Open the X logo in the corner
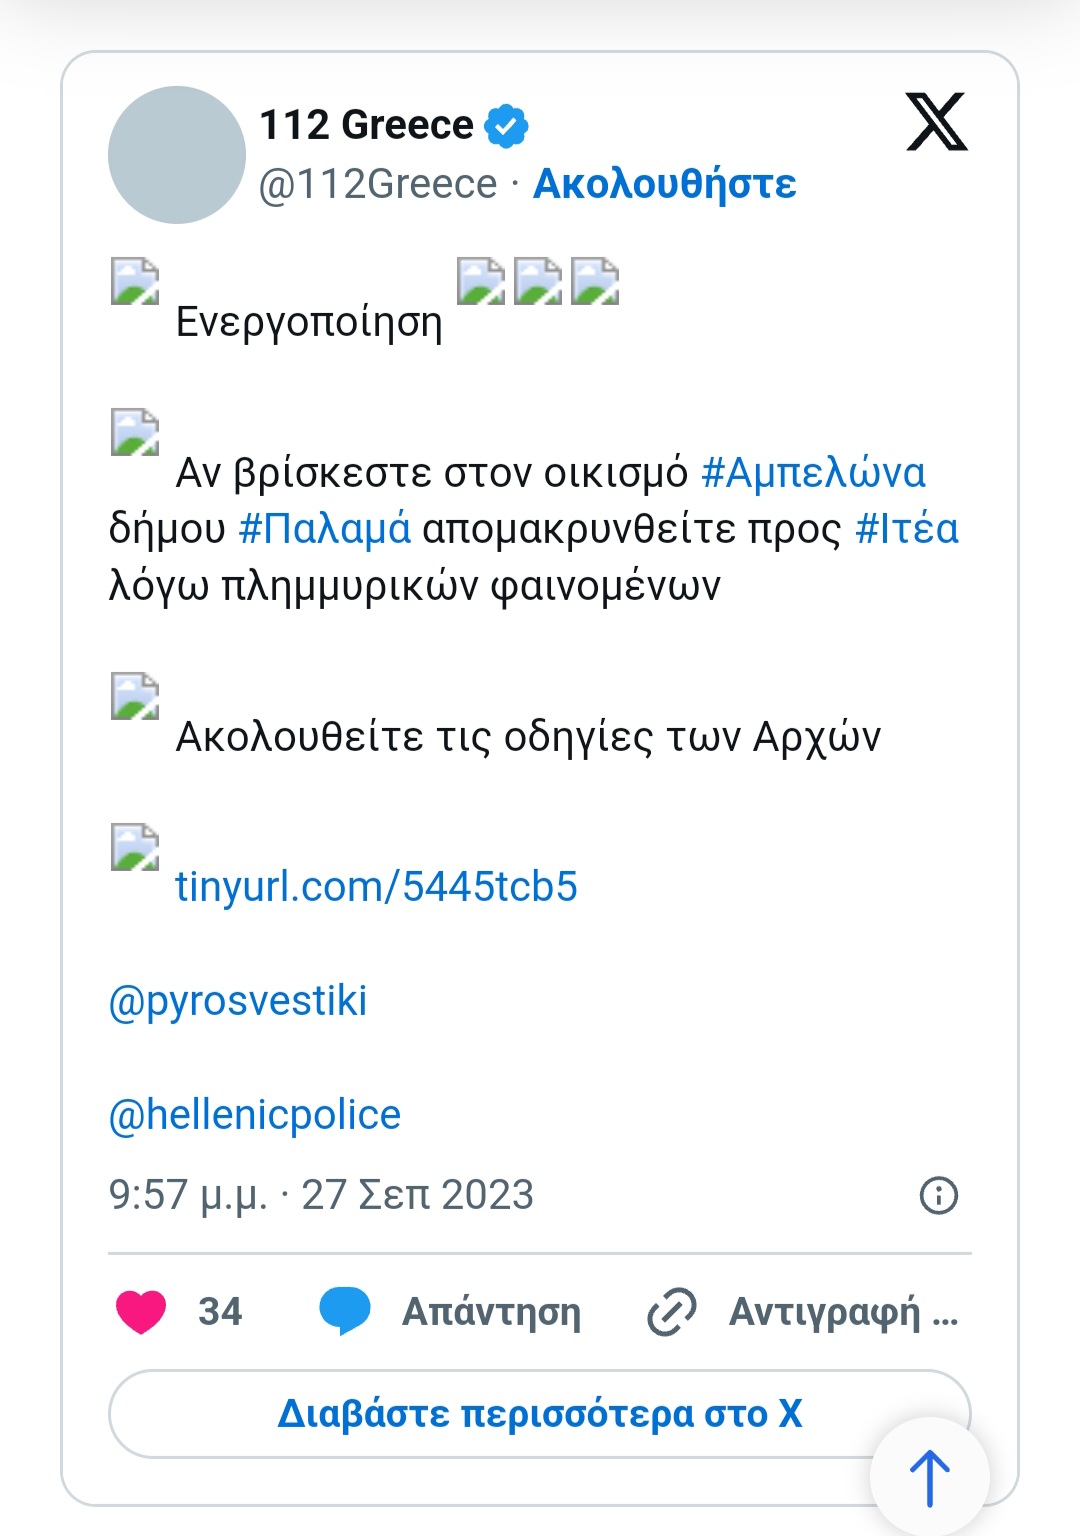1080x1536 pixels. pos(936,122)
